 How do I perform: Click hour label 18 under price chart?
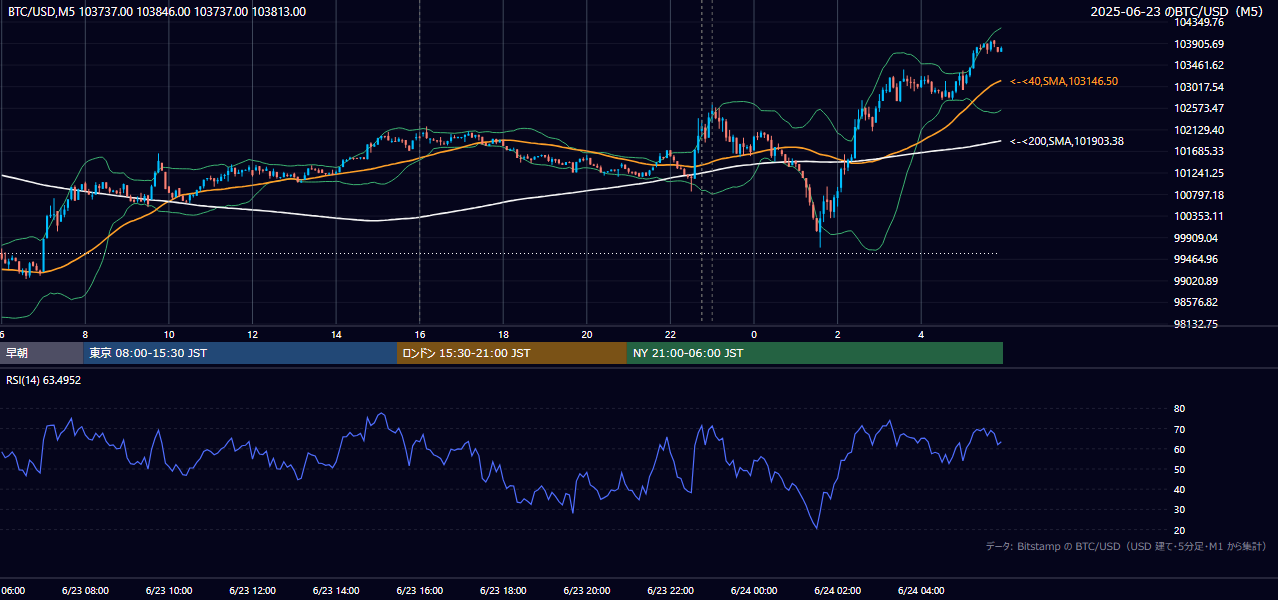(x=503, y=334)
